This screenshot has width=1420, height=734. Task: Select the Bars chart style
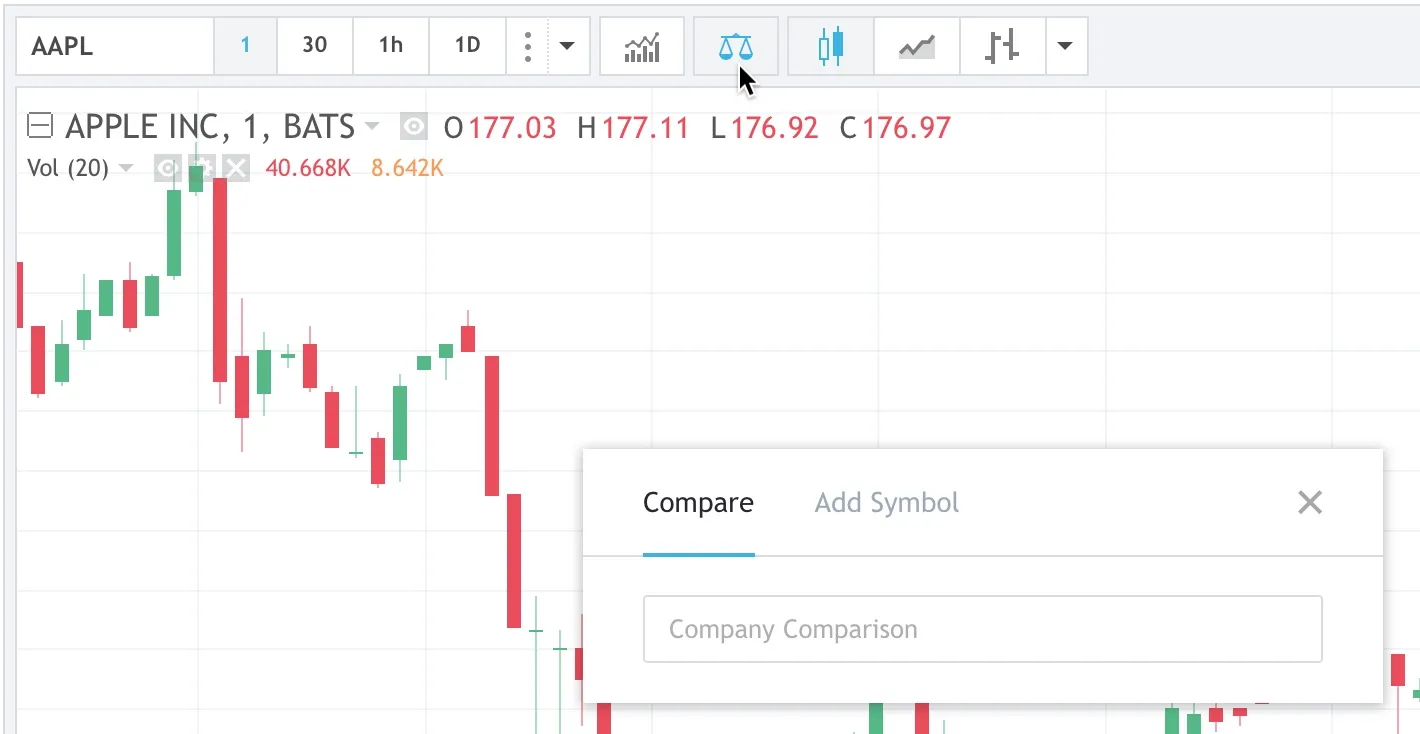click(1002, 46)
